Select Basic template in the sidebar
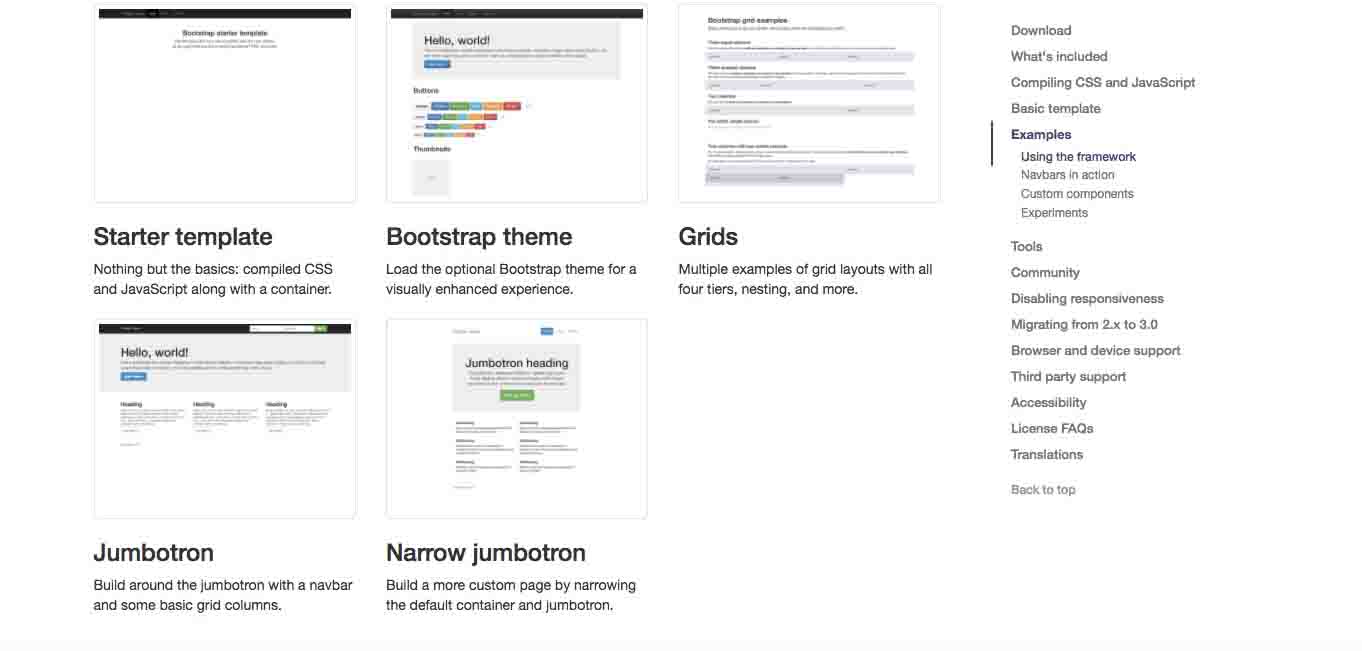 (x=1056, y=109)
